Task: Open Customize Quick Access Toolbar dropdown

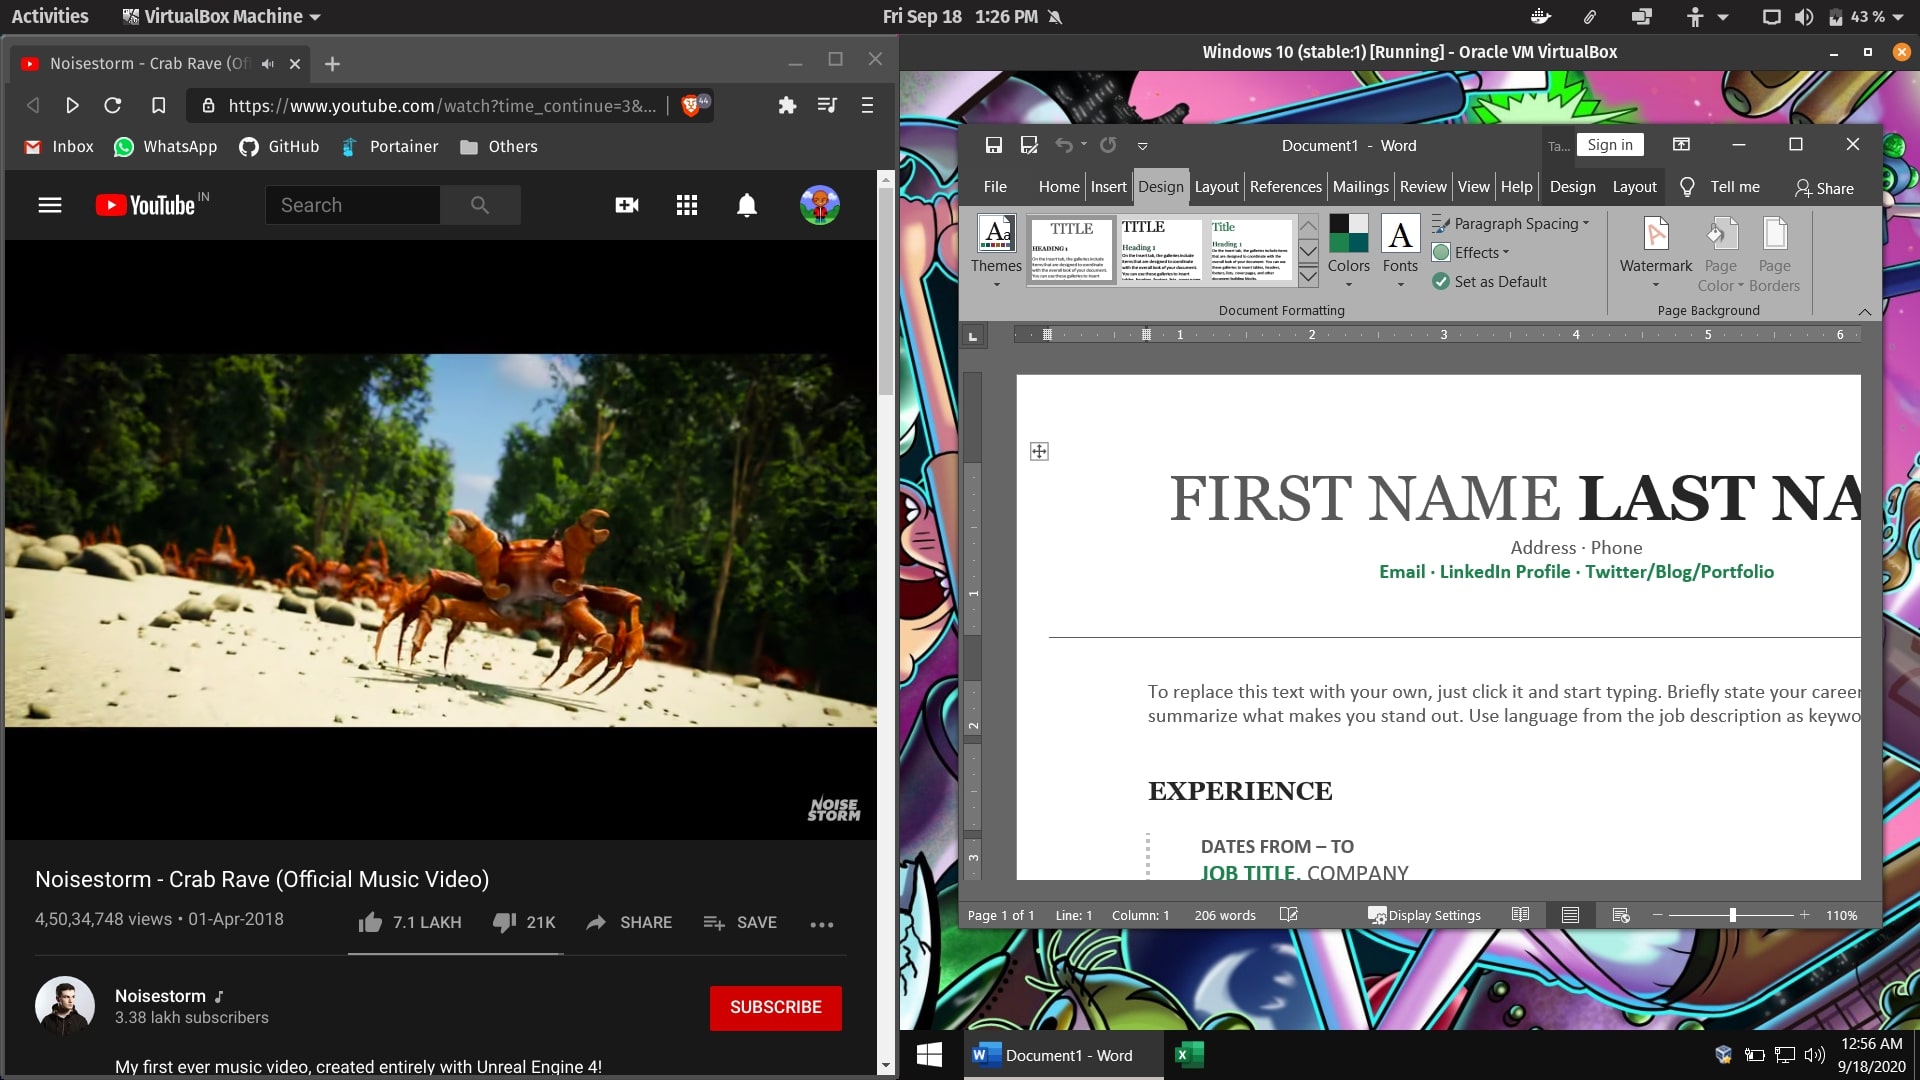Action: (1142, 146)
